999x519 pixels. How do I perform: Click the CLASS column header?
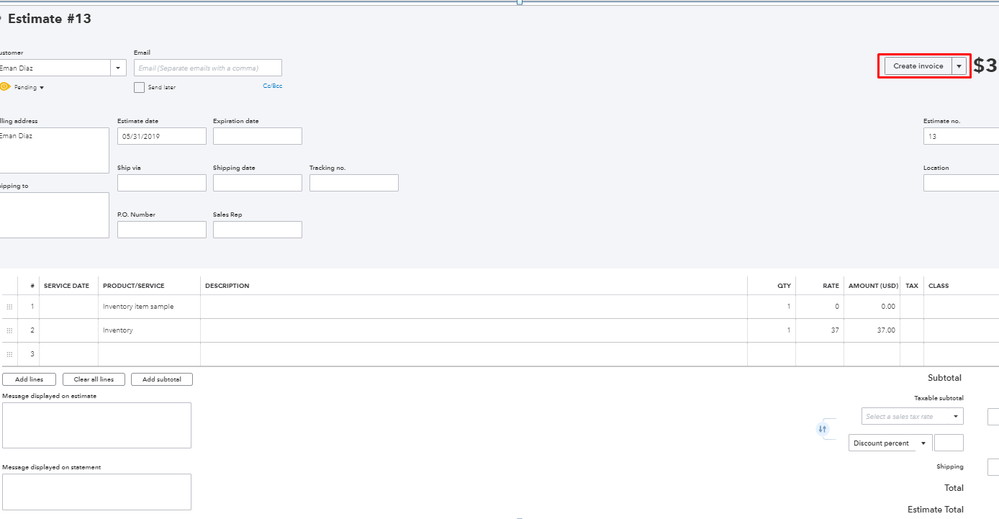(x=938, y=286)
